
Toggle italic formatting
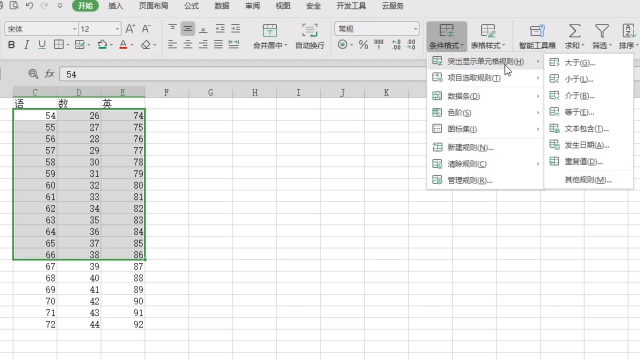pos(27,45)
